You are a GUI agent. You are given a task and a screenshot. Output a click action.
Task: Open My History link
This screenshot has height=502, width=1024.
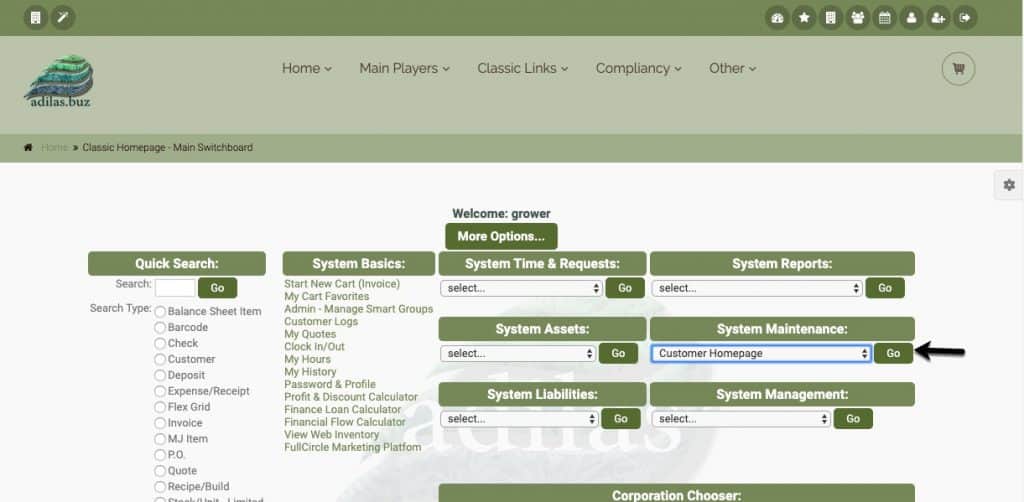coord(310,372)
